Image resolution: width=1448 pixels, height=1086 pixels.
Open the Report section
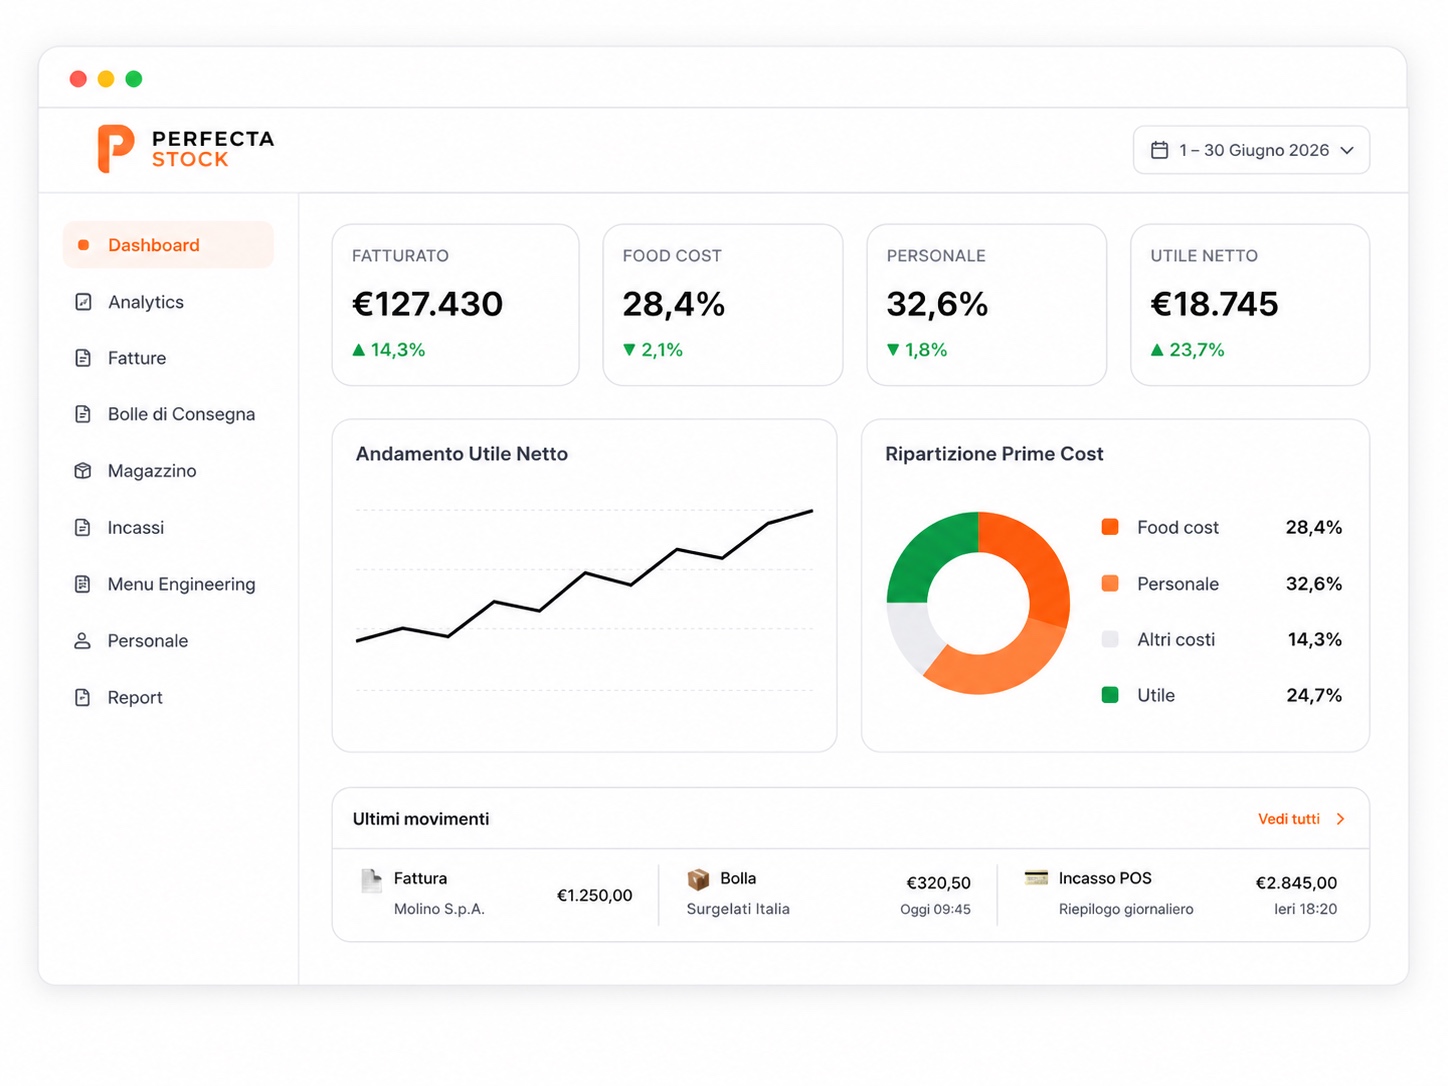coord(168,697)
